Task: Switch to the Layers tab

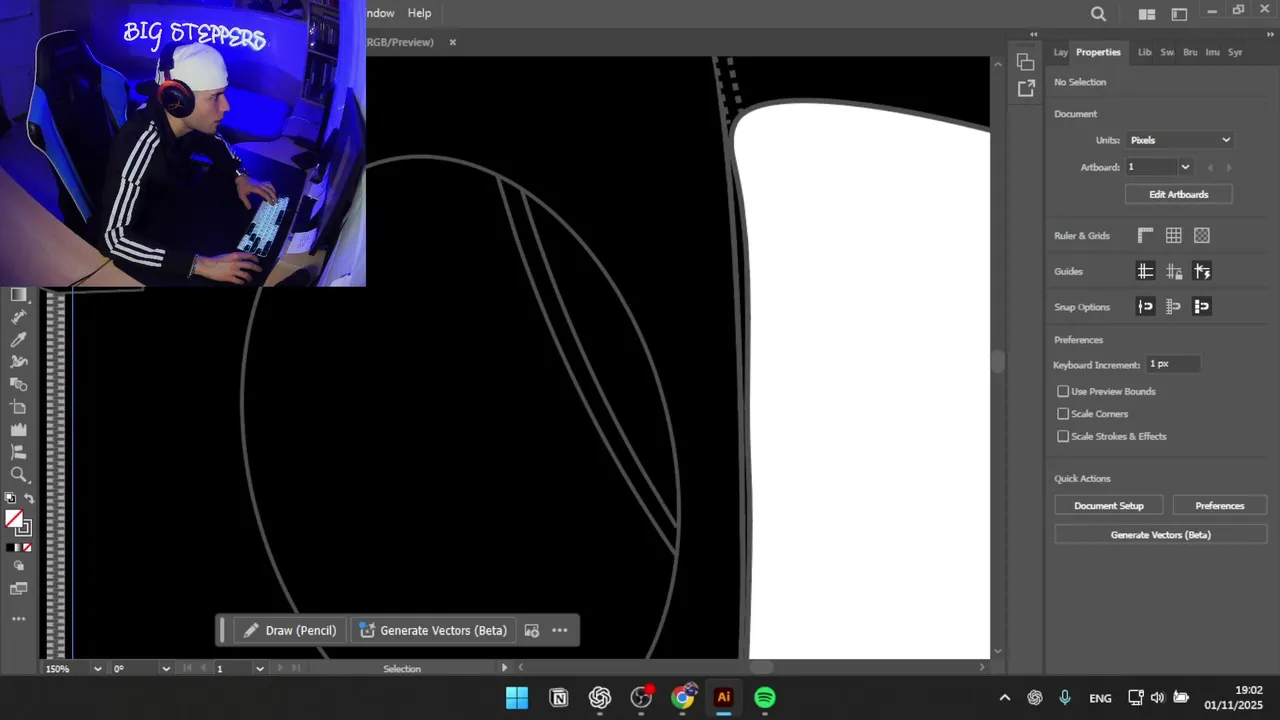Action: point(1060,52)
